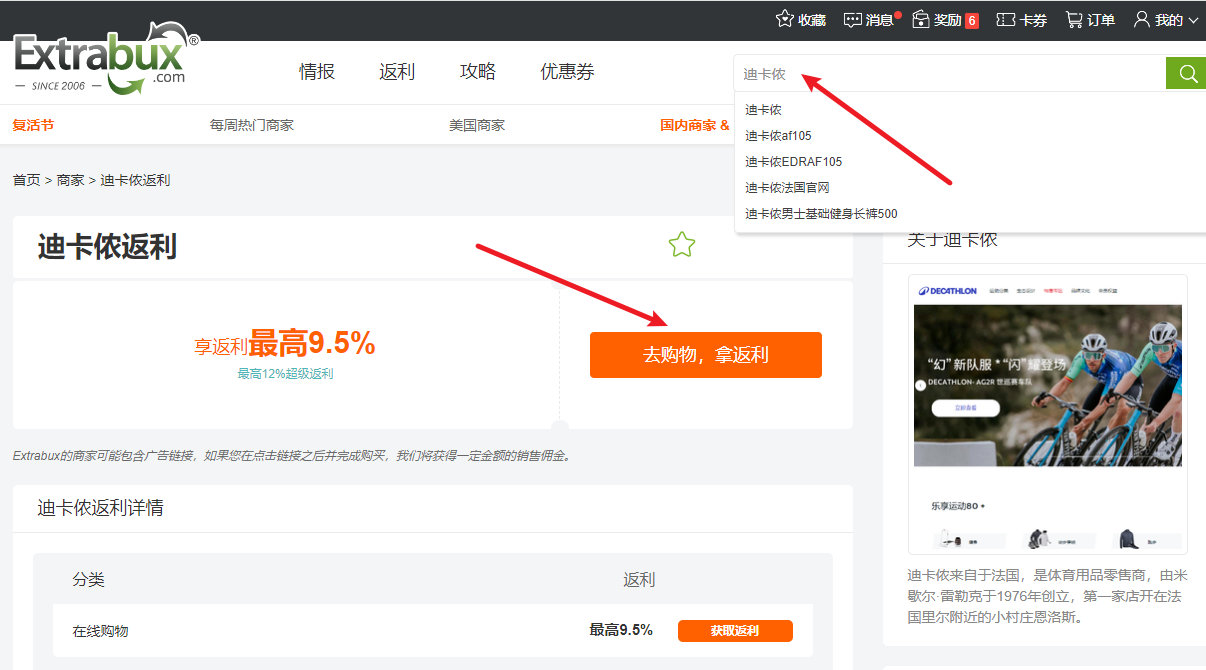Screen dimensions: 1206x670
Task: Switch to the 优惠券 section
Action: [x=567, y=72]
